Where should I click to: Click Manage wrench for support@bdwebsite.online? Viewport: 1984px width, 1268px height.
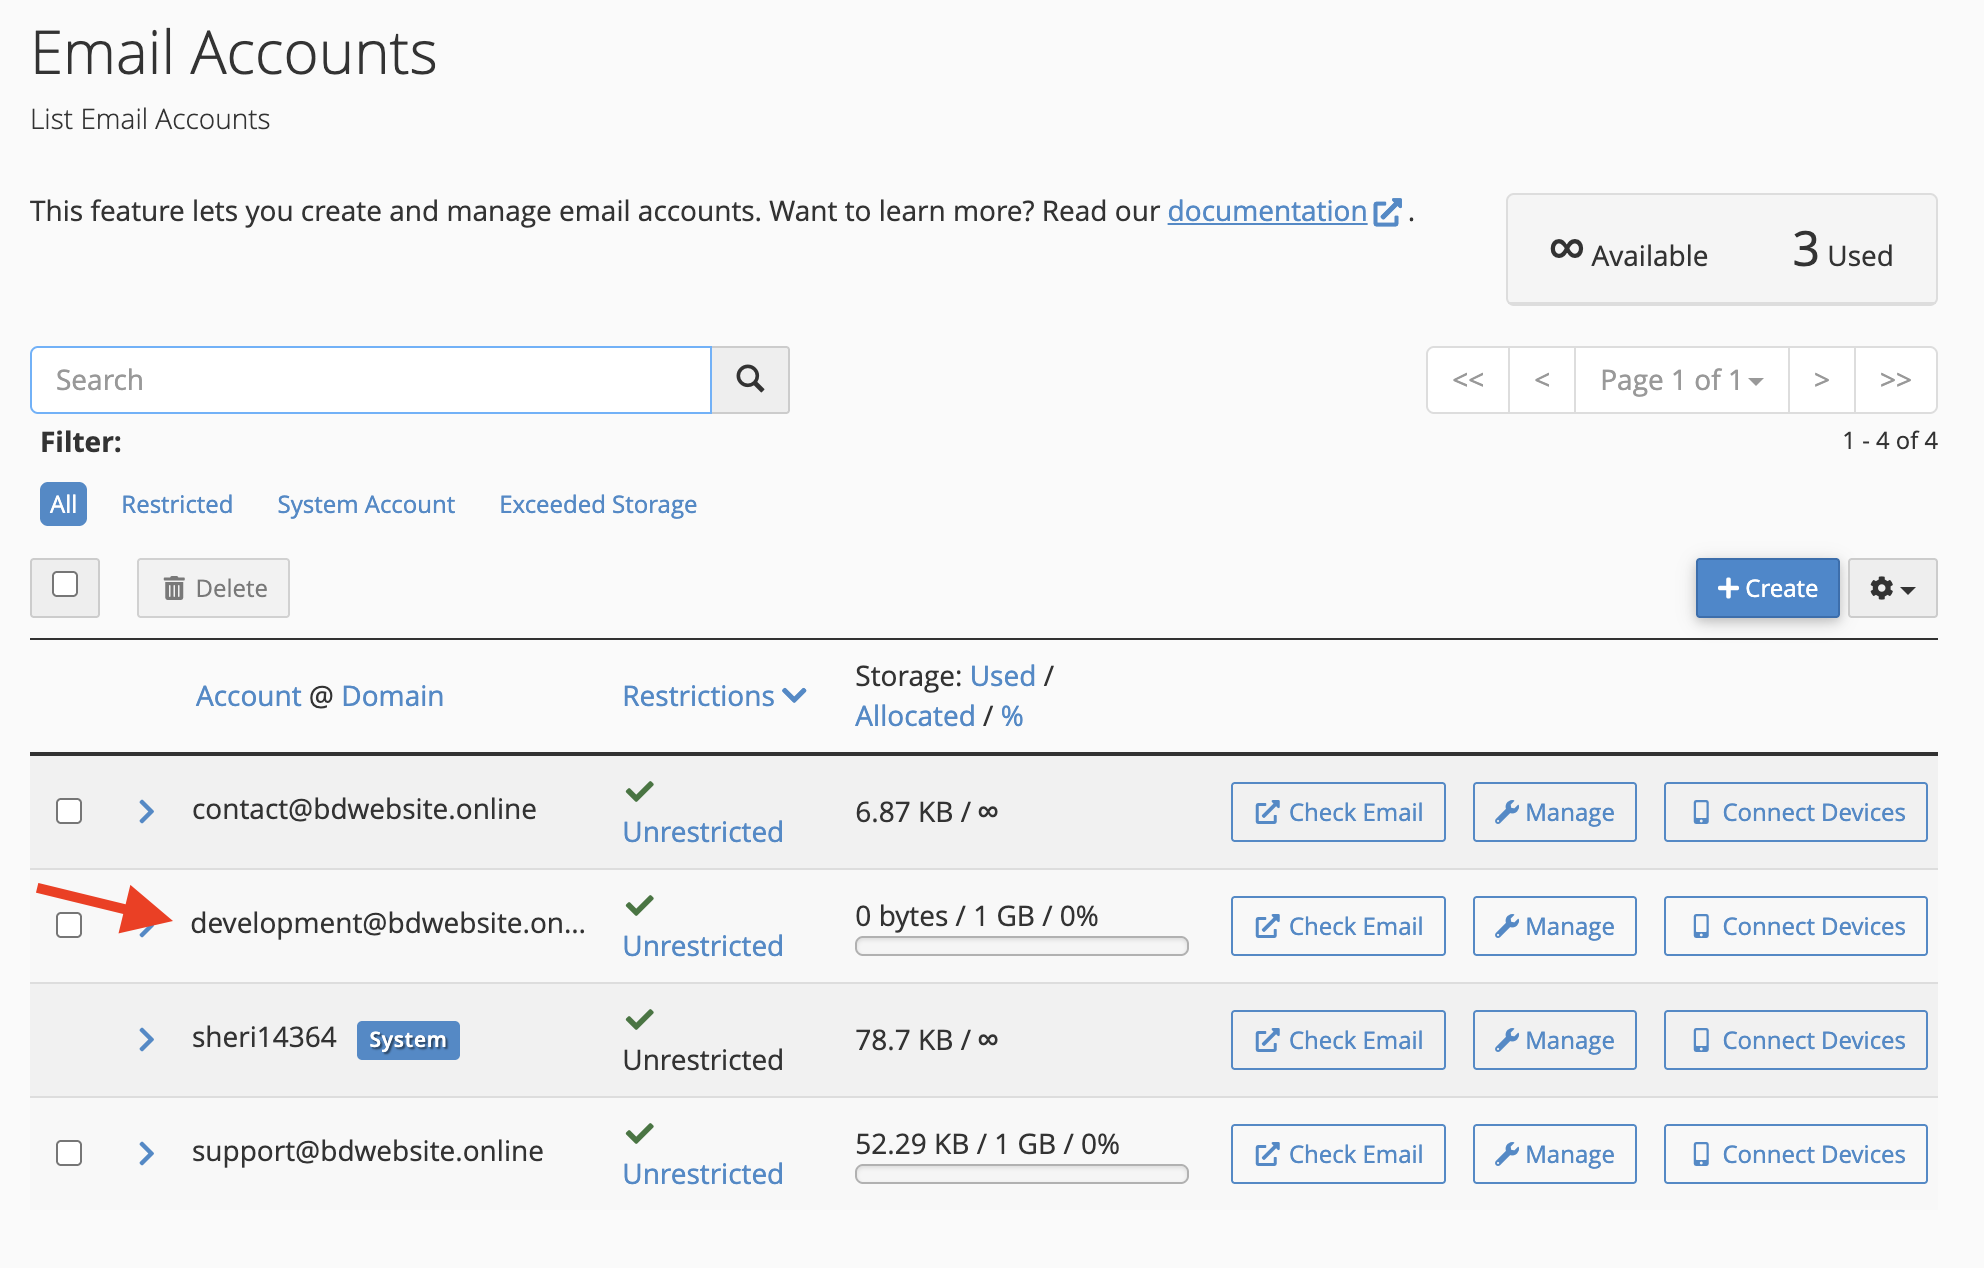click(1554, 1154)
